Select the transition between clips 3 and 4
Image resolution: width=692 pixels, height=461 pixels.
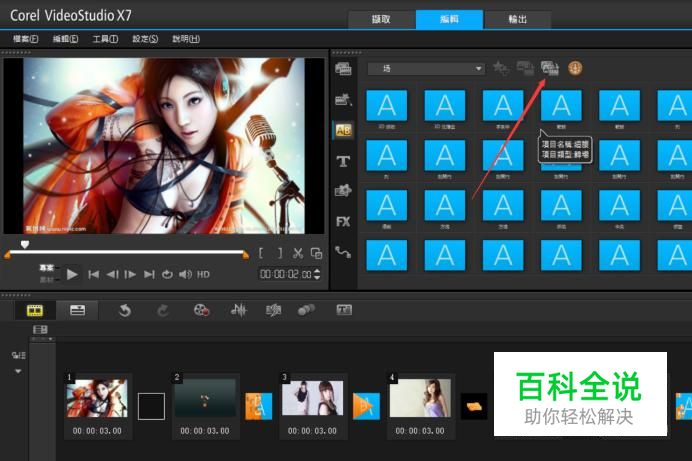(x=366, y=406)
